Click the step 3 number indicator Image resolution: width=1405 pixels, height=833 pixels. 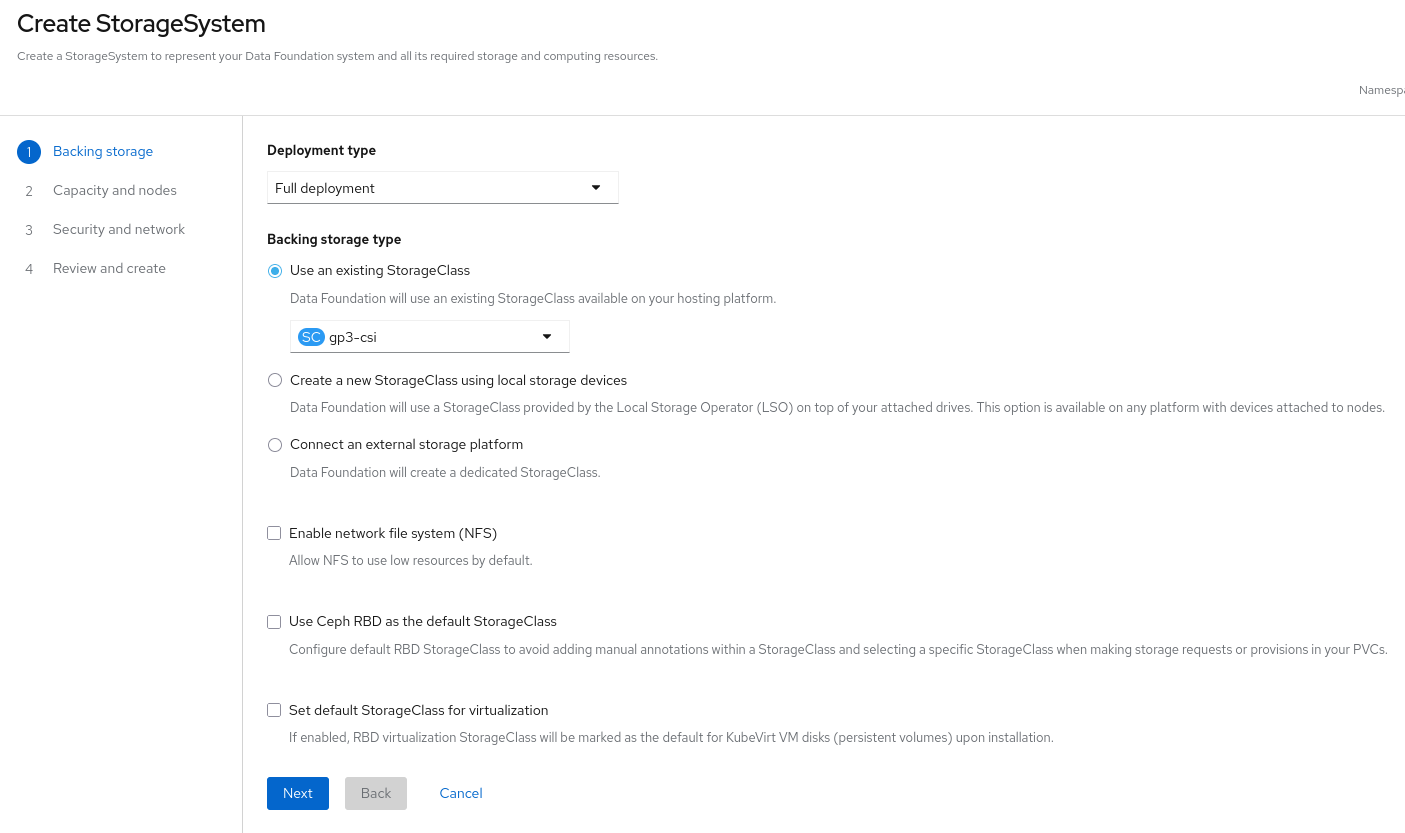click(x=29, y=230)
